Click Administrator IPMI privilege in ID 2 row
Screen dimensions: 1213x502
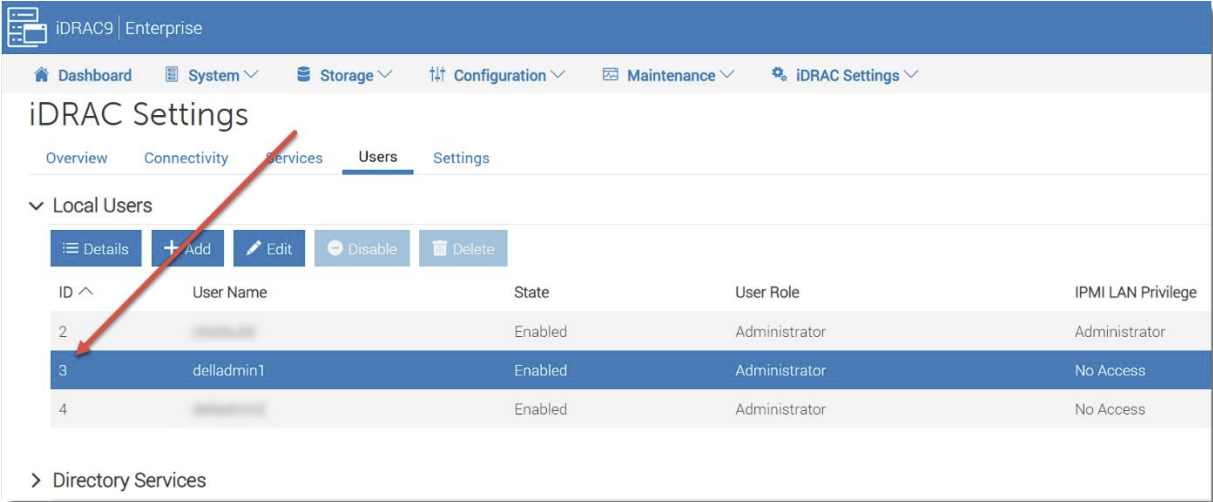1120,331
